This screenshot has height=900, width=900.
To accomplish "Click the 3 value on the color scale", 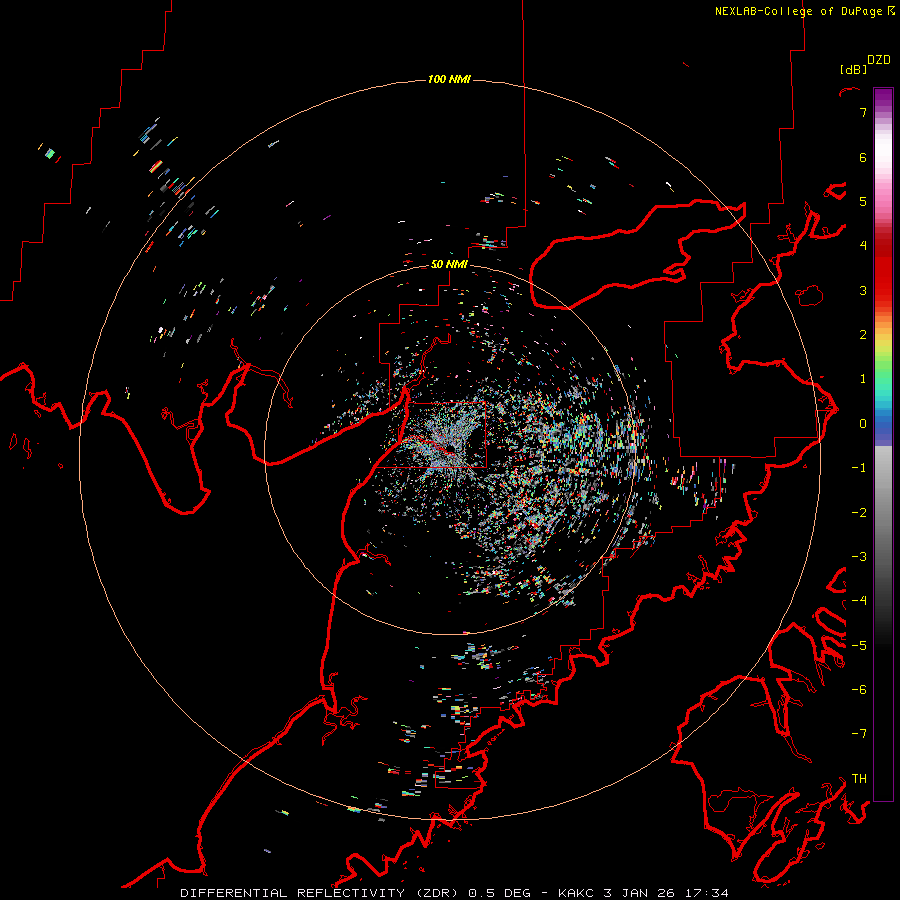I will point(863,290).
